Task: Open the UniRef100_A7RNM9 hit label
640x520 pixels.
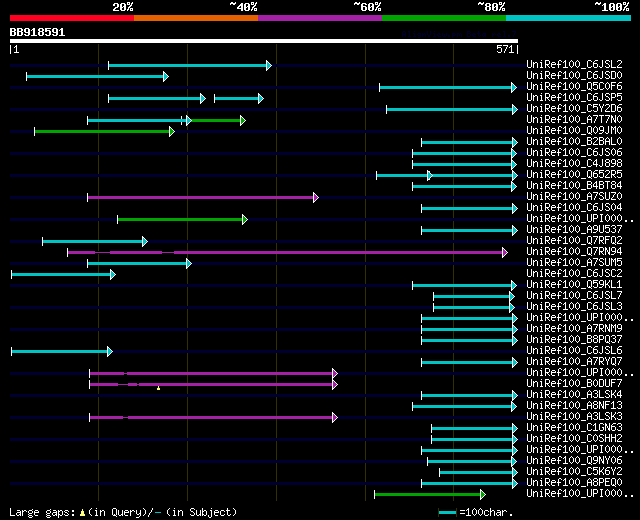Action: pyautogui.click(x=574, y=329)
